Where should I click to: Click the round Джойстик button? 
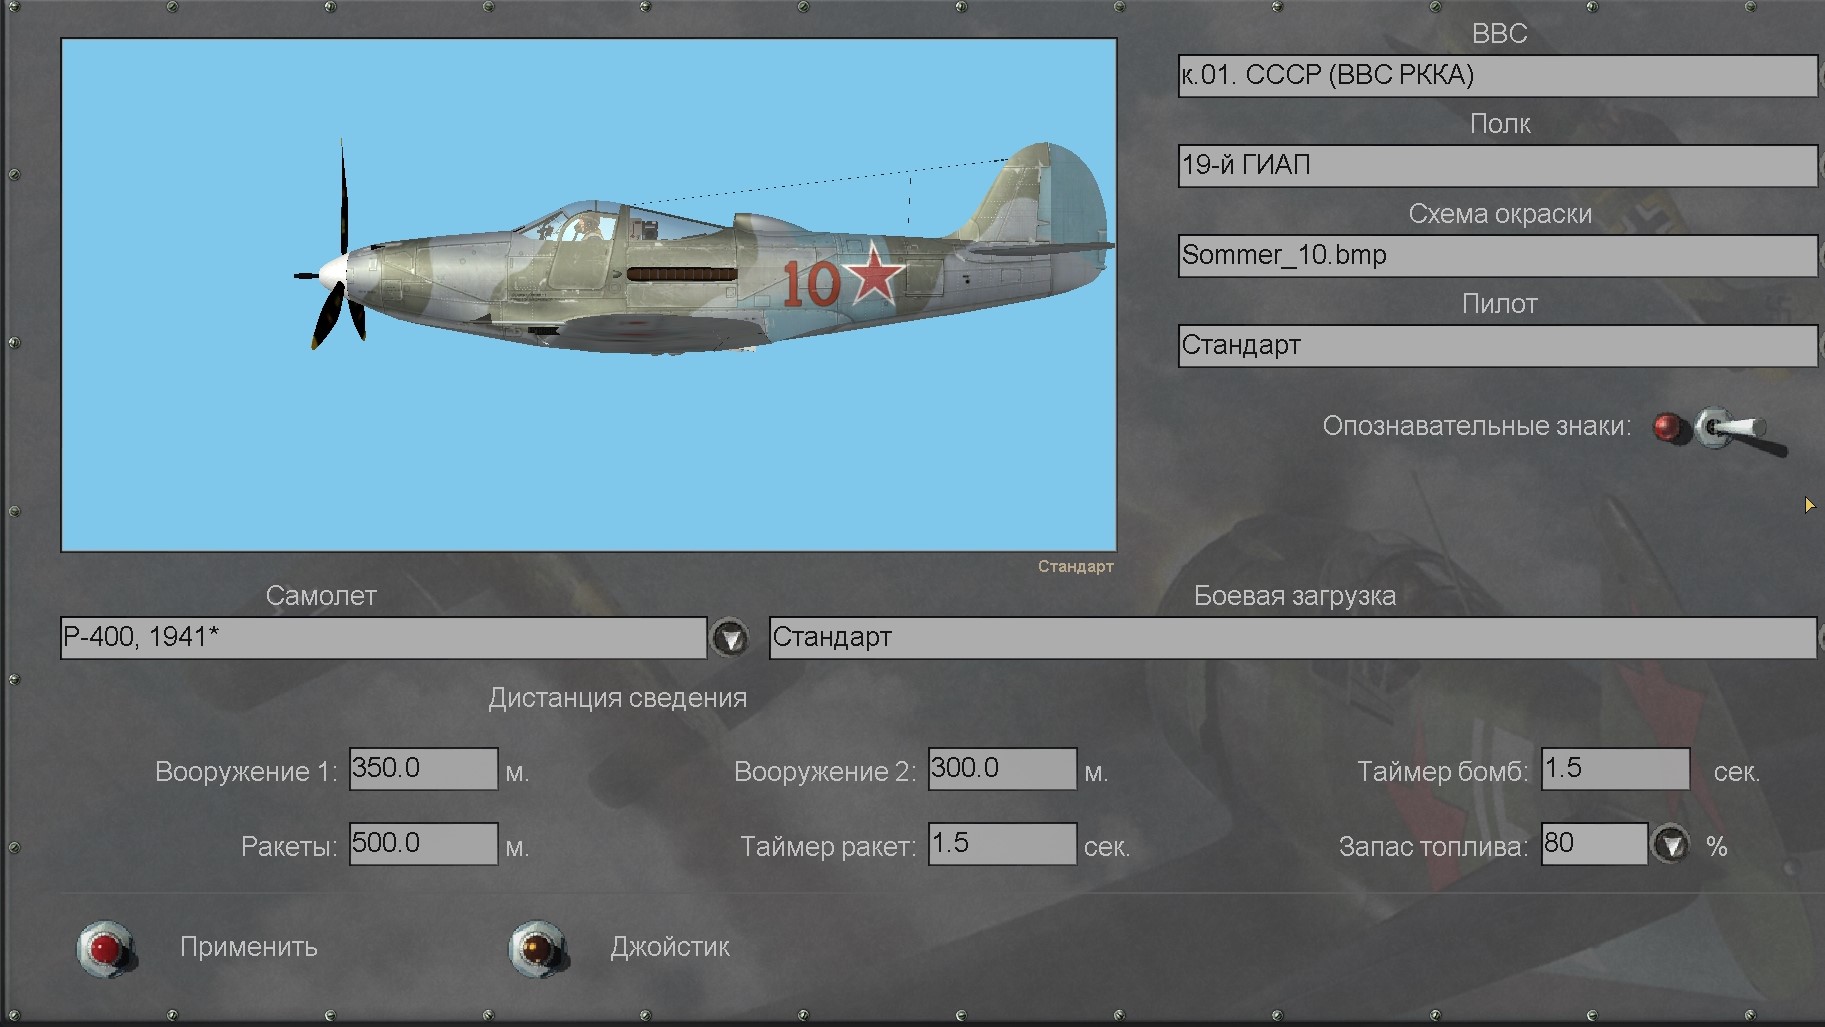537,948
